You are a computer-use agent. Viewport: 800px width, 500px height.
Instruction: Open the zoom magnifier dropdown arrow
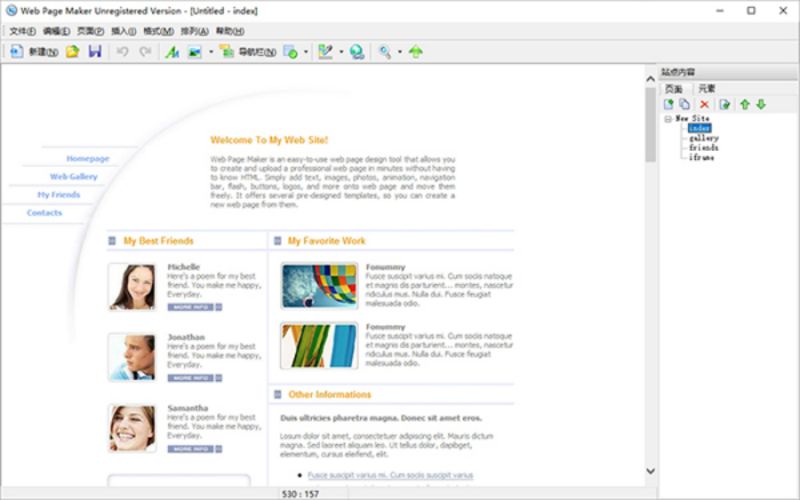pos(399,51)
